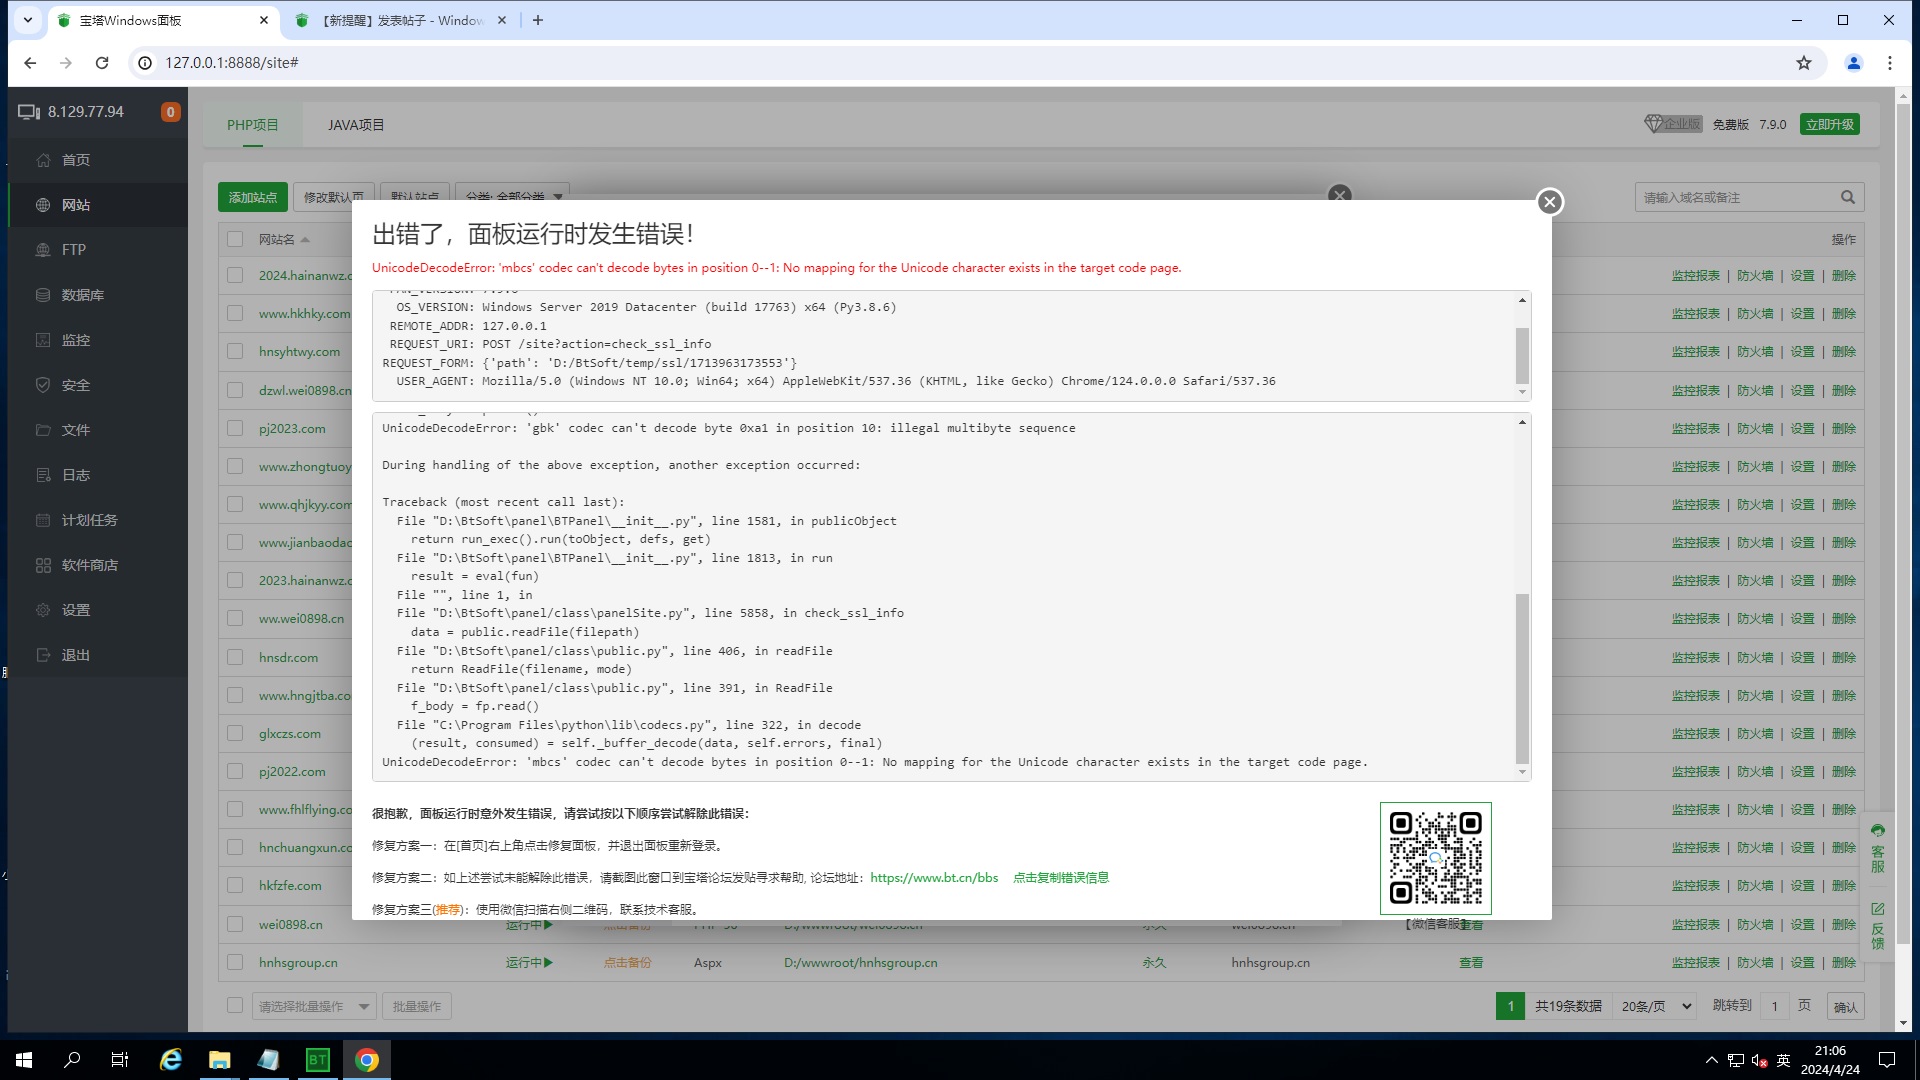This screenshot has height=1080, width=1920.
Task: Open 计划任务 calendar icon in sidebar
Action: click(43, 520)
